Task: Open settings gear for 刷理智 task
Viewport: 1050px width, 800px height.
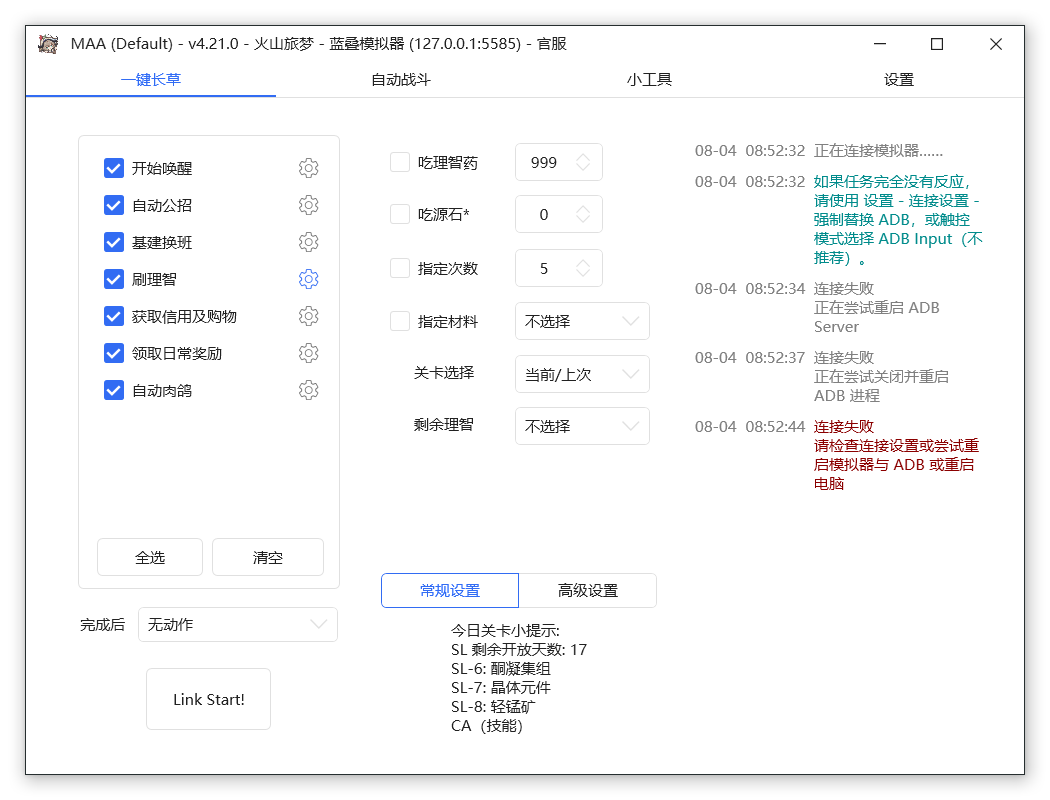Action: pyautogui.click(x=309, y=279)
